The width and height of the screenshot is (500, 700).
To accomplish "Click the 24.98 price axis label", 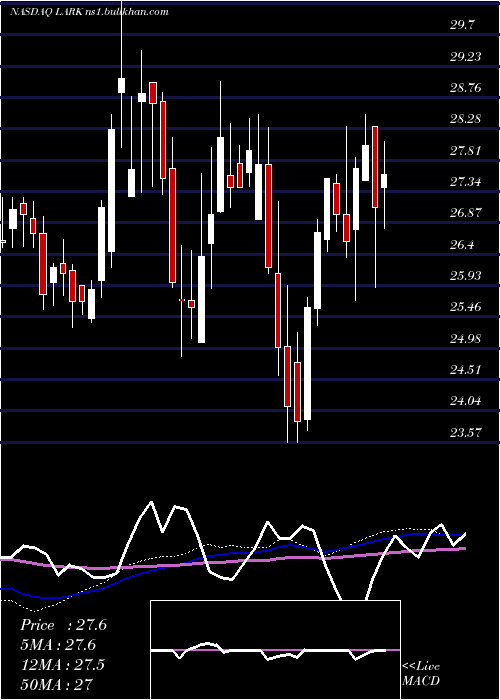I will coord(465,338).
